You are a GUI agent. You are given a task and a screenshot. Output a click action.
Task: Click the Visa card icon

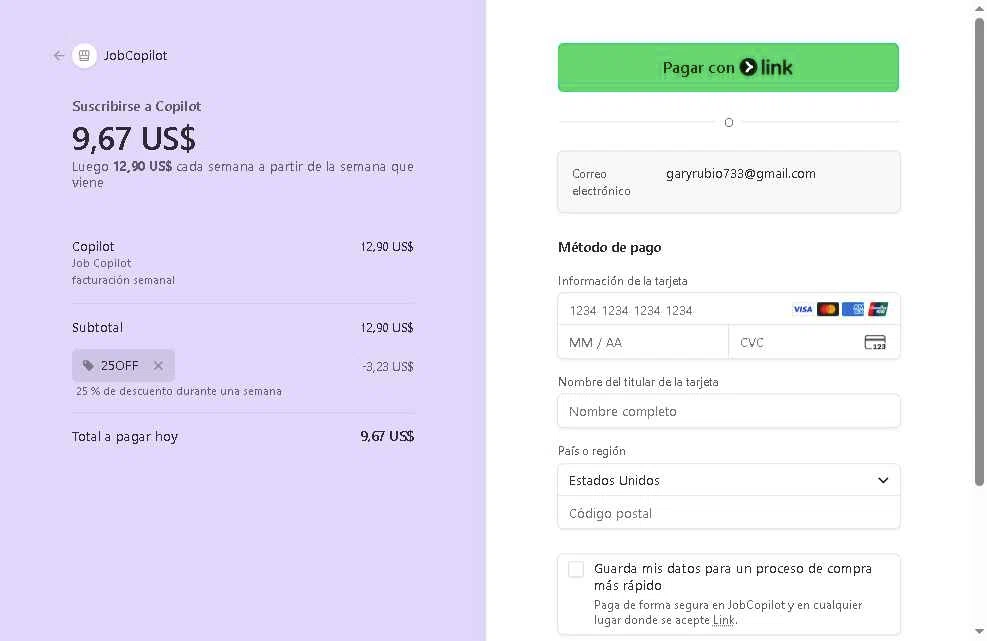click(x=803, y=309)
